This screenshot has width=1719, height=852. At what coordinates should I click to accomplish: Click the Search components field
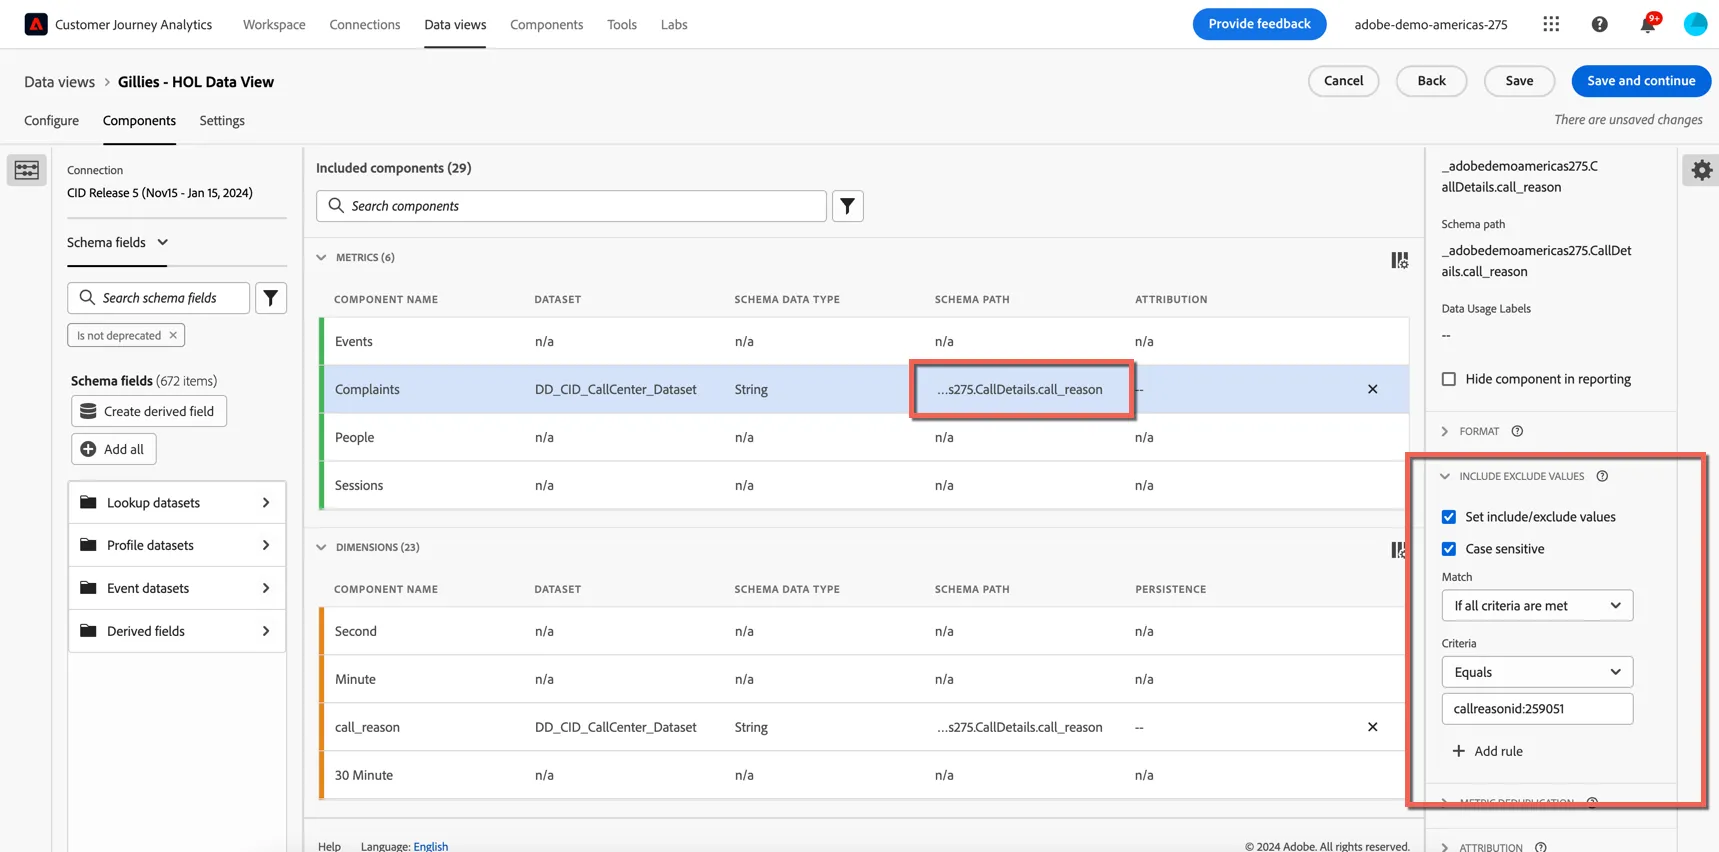point(571,206)
